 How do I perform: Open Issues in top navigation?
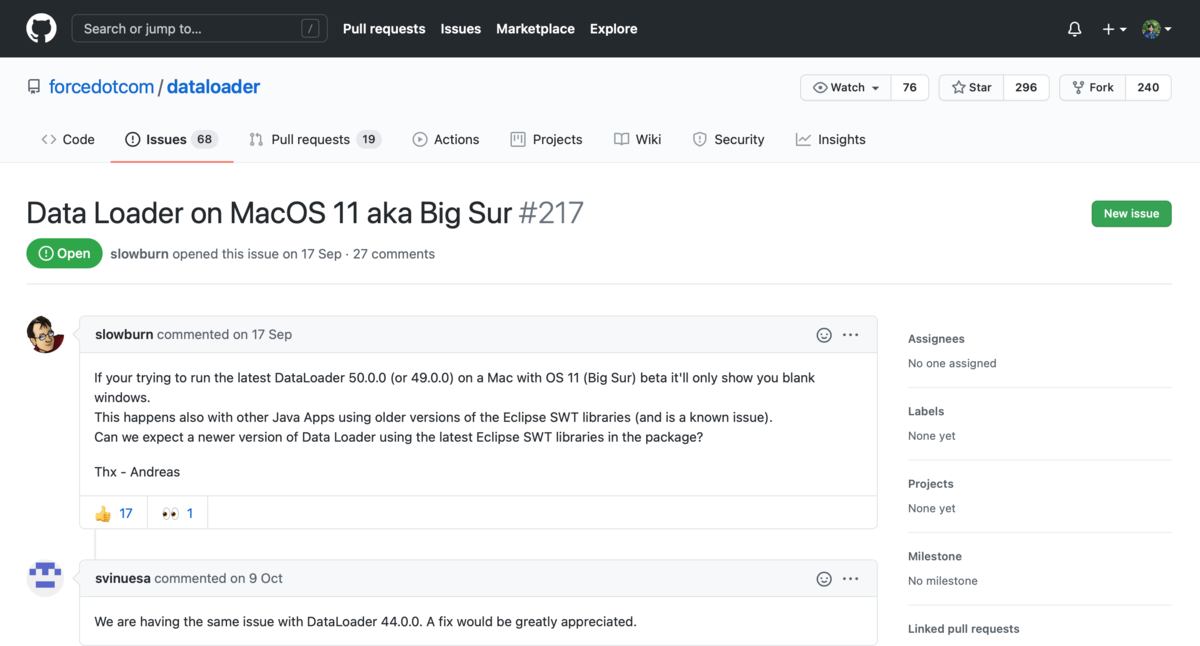461,29
